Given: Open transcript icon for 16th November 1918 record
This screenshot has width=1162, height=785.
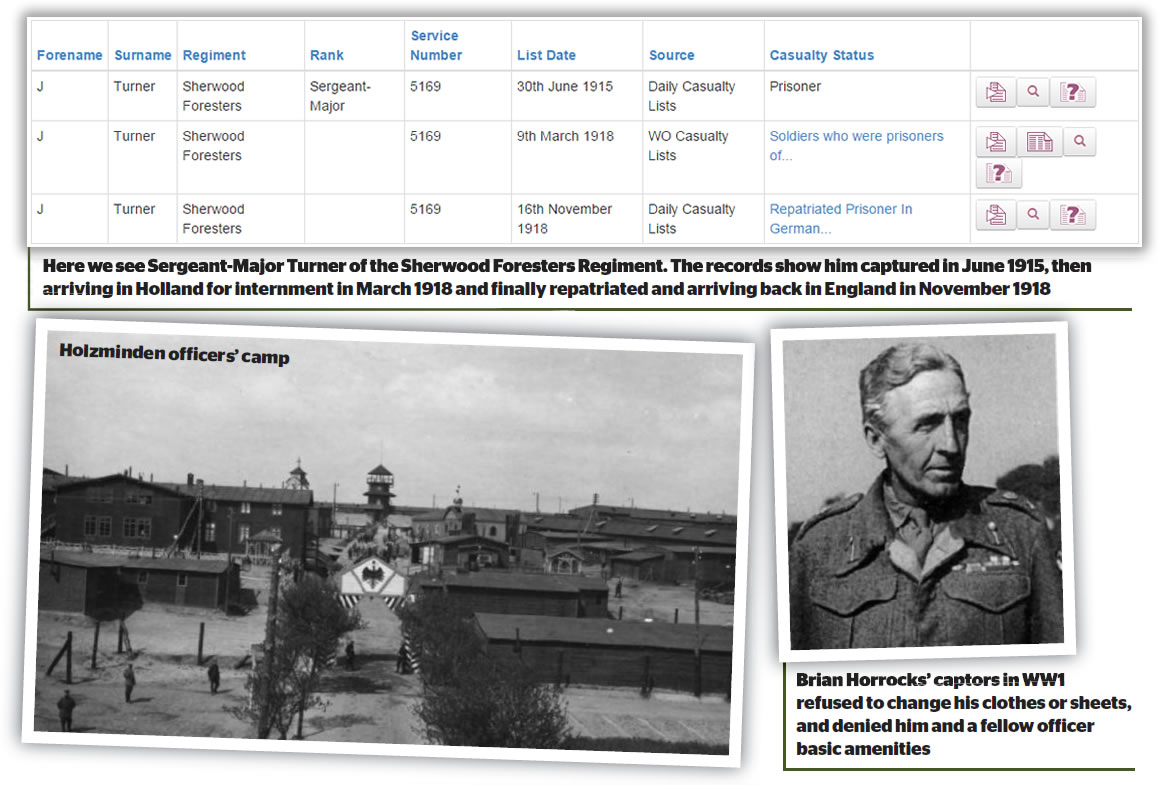Looking at the screenshot, I should [995, 215].
